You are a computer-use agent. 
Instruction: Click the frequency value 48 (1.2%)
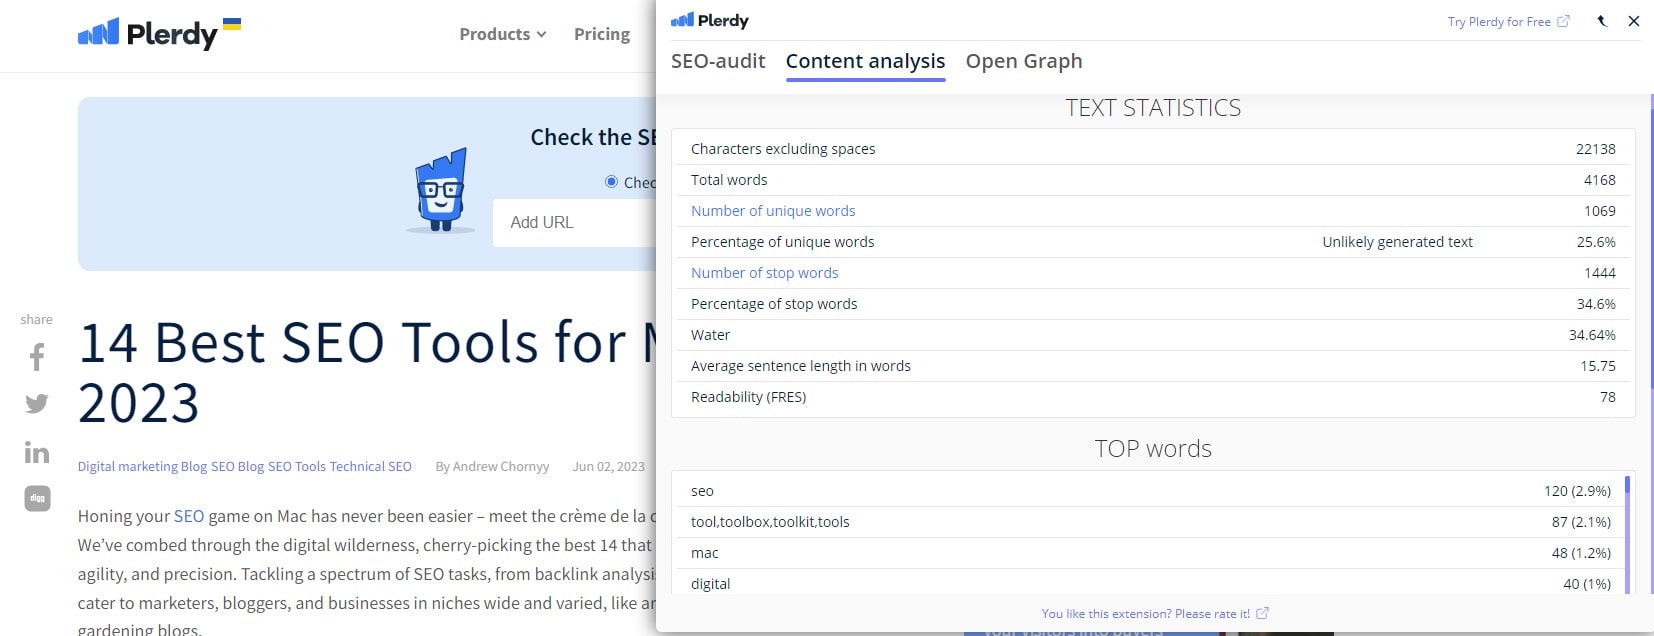(1581, 553)
